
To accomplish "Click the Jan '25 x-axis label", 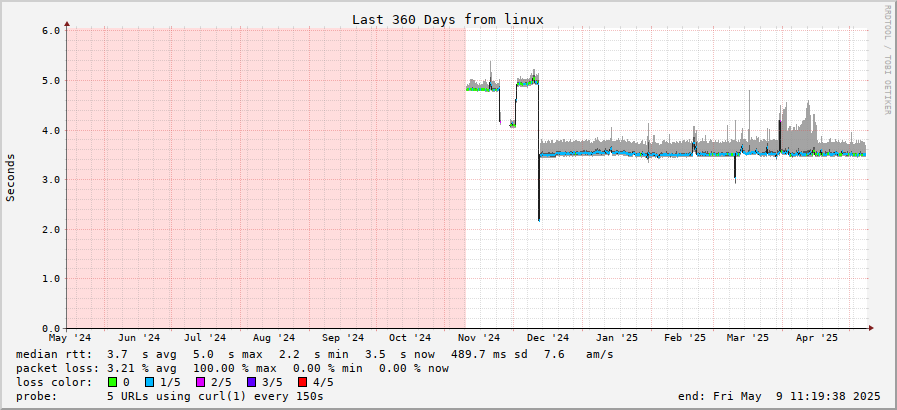I will point(617,338).
